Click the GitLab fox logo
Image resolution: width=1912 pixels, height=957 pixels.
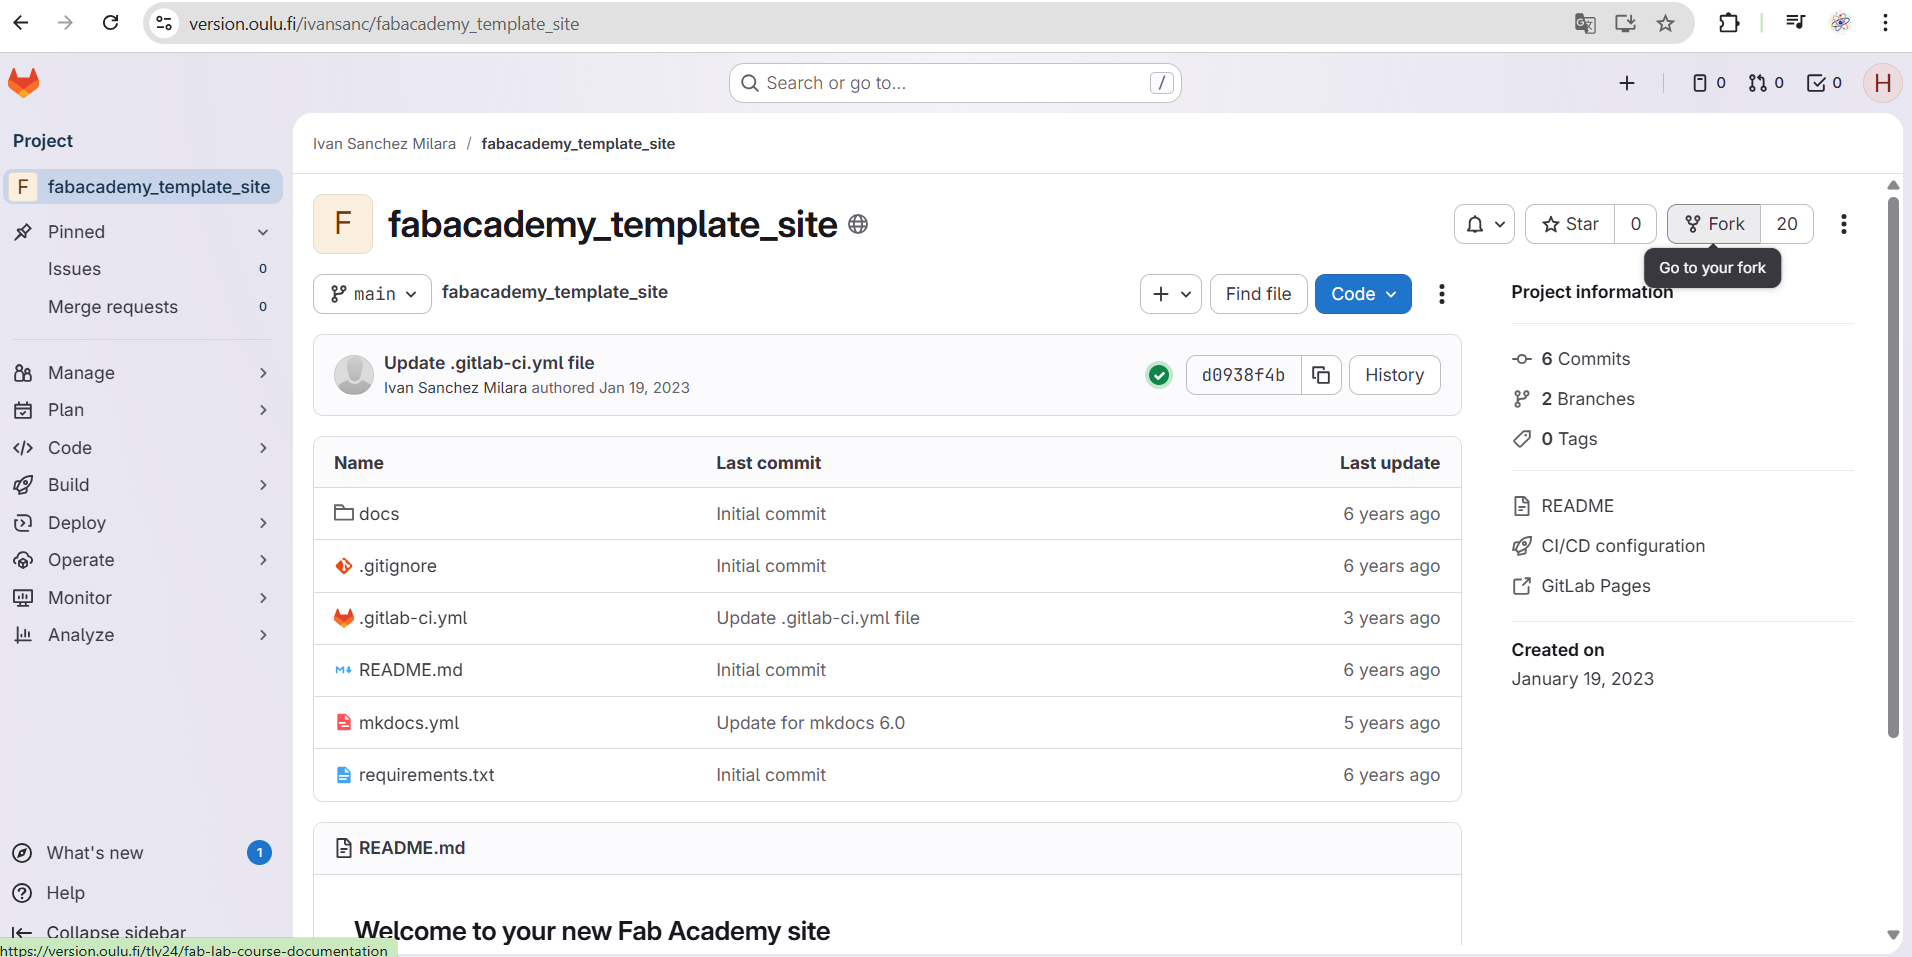(24, 83)
